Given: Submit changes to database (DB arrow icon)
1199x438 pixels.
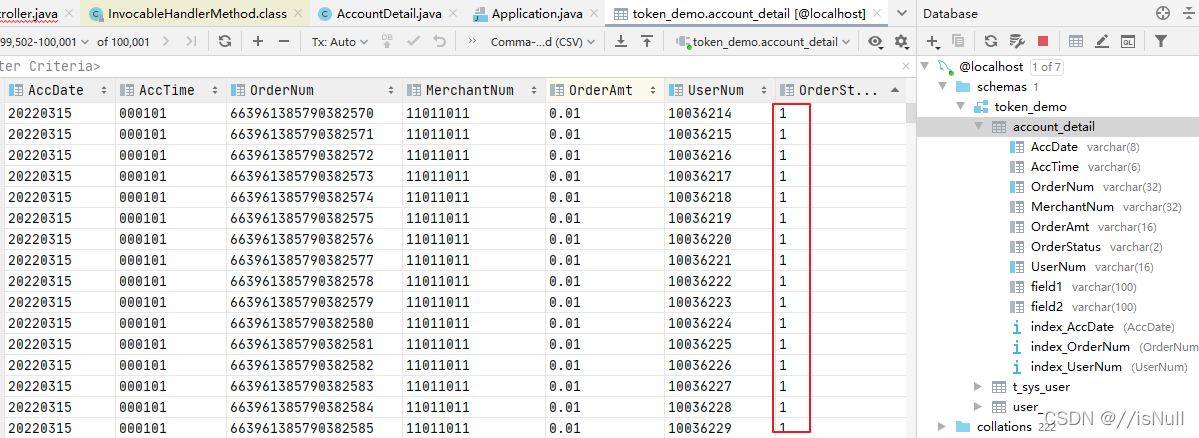Looking at the screenshot, I should click(388, 41).
